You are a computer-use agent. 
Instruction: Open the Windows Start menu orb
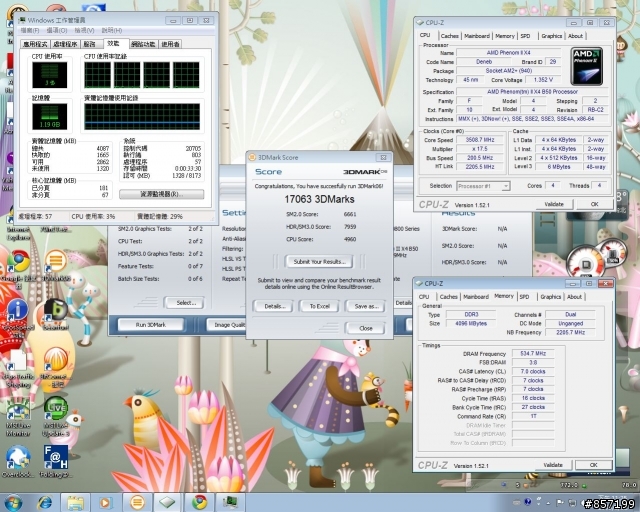point(13,502)
